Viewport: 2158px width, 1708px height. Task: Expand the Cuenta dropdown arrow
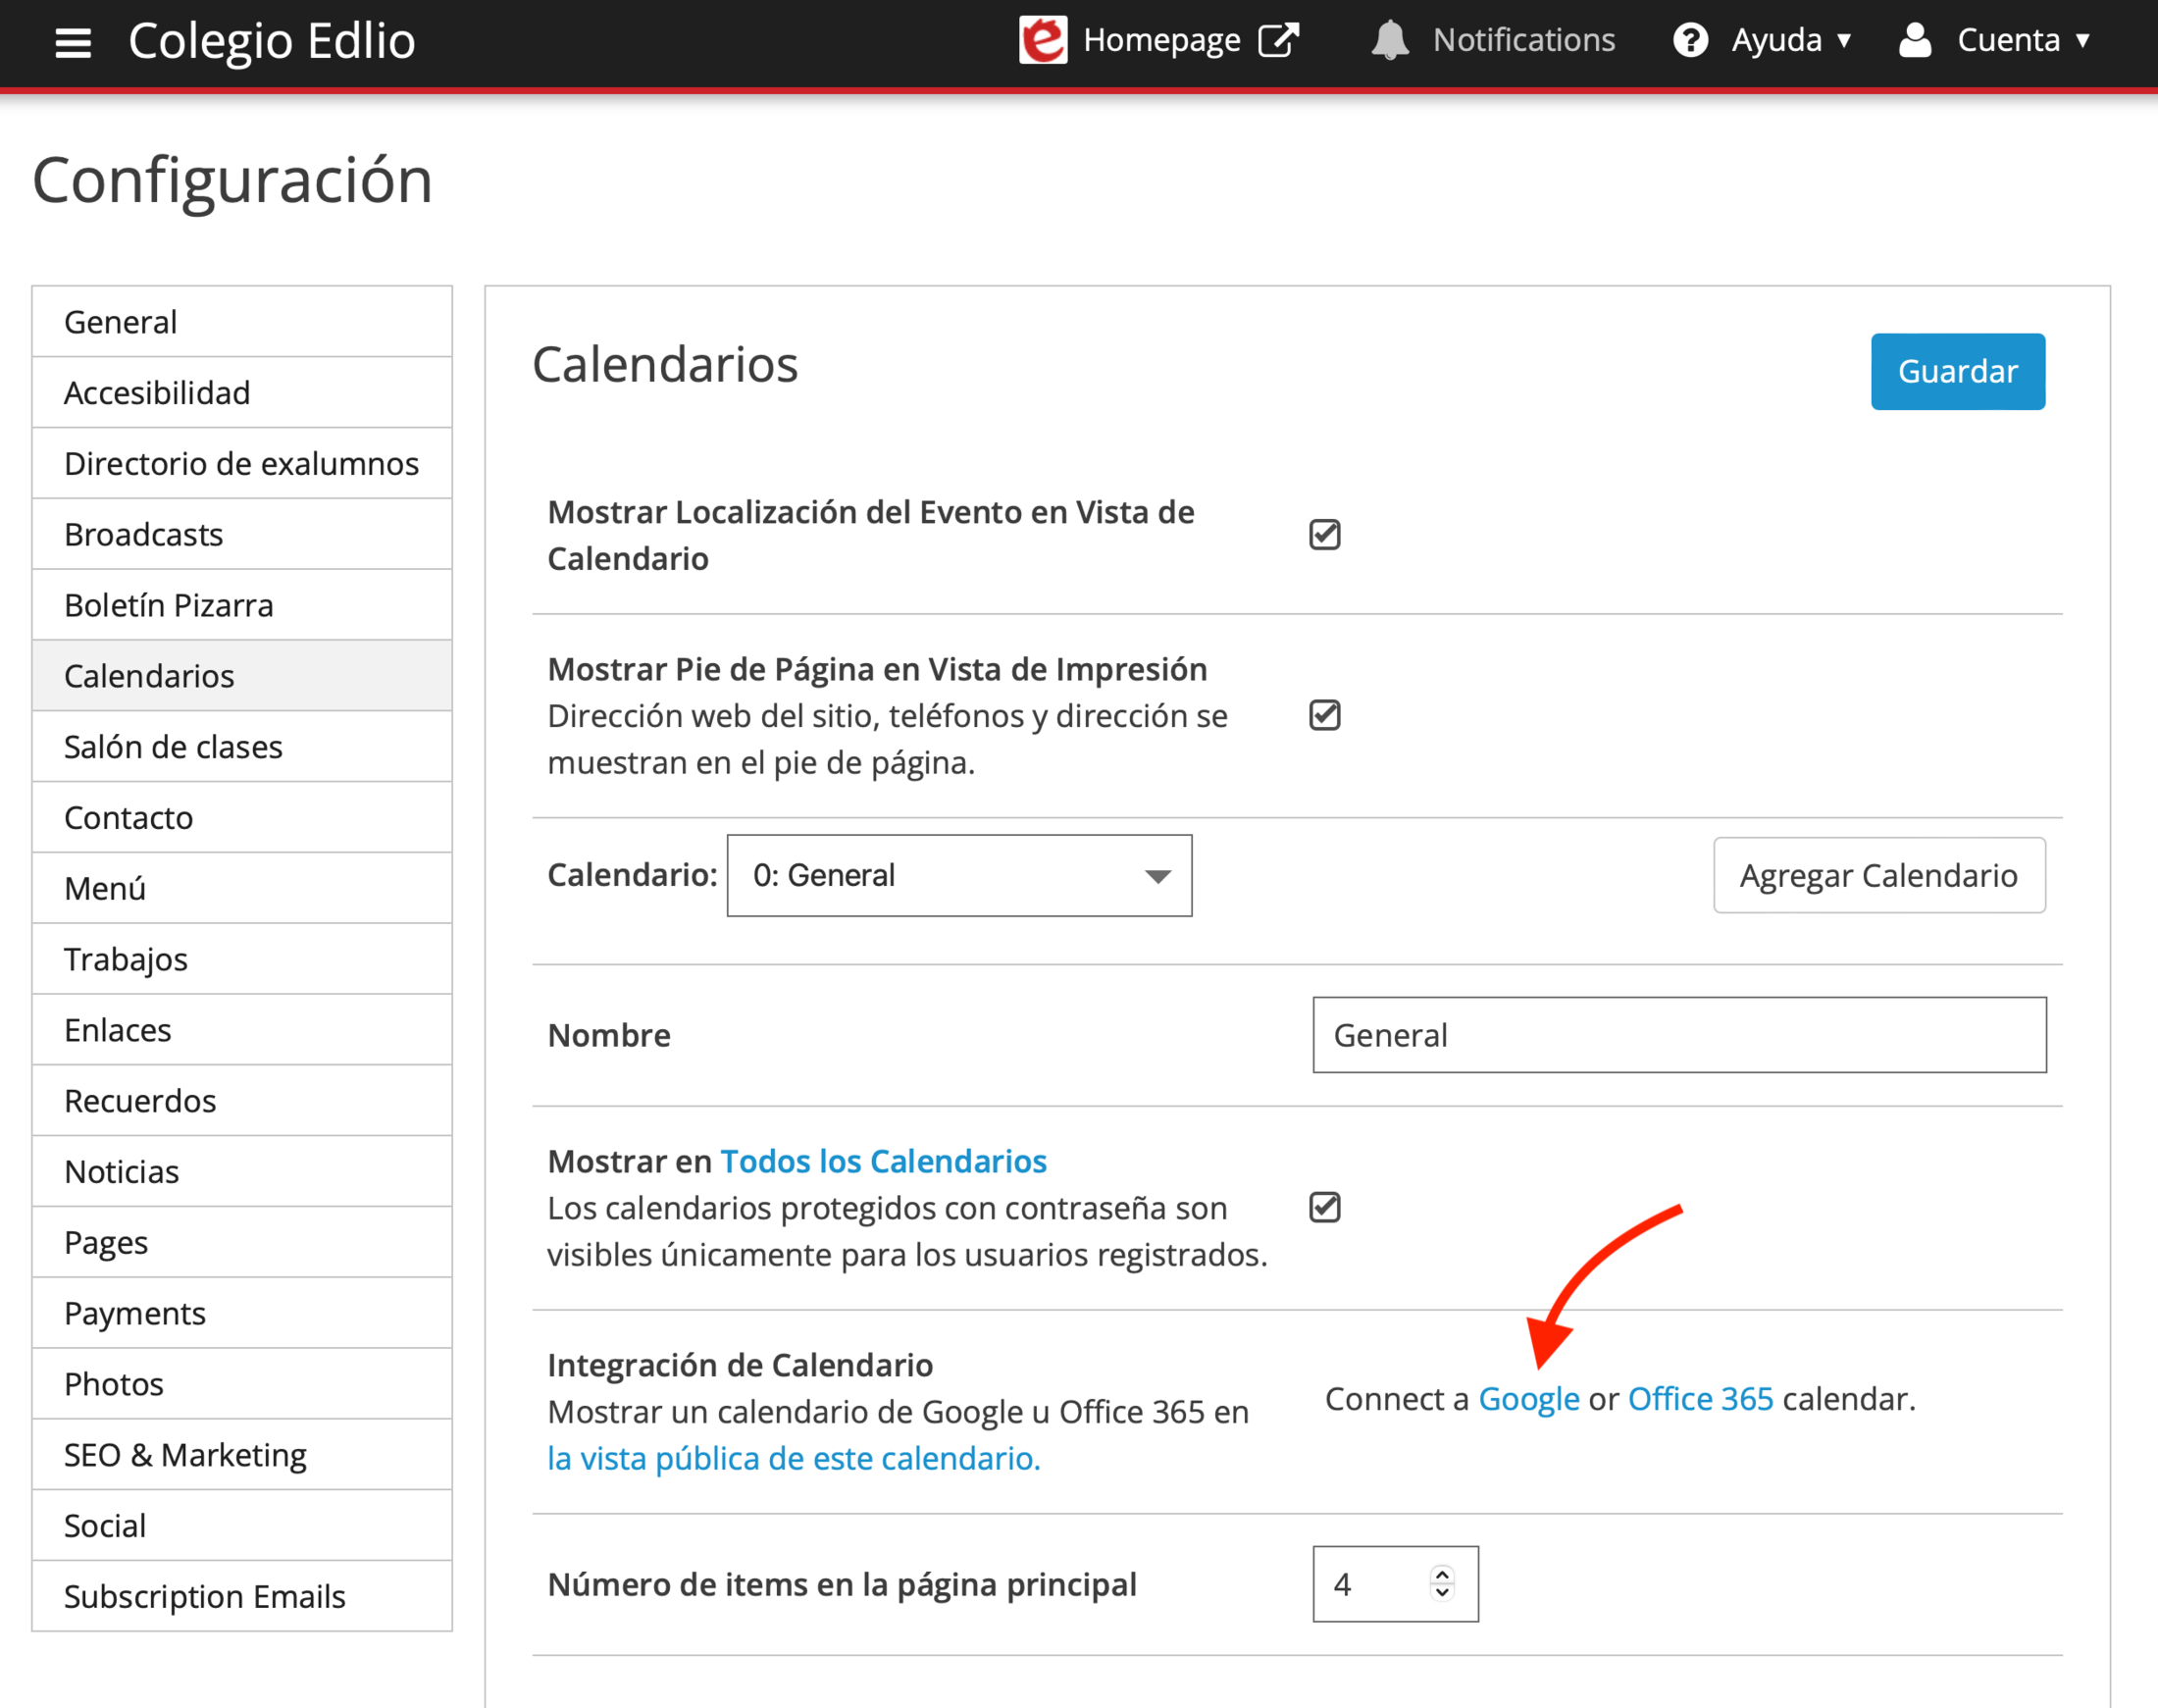click(2082, 41)
